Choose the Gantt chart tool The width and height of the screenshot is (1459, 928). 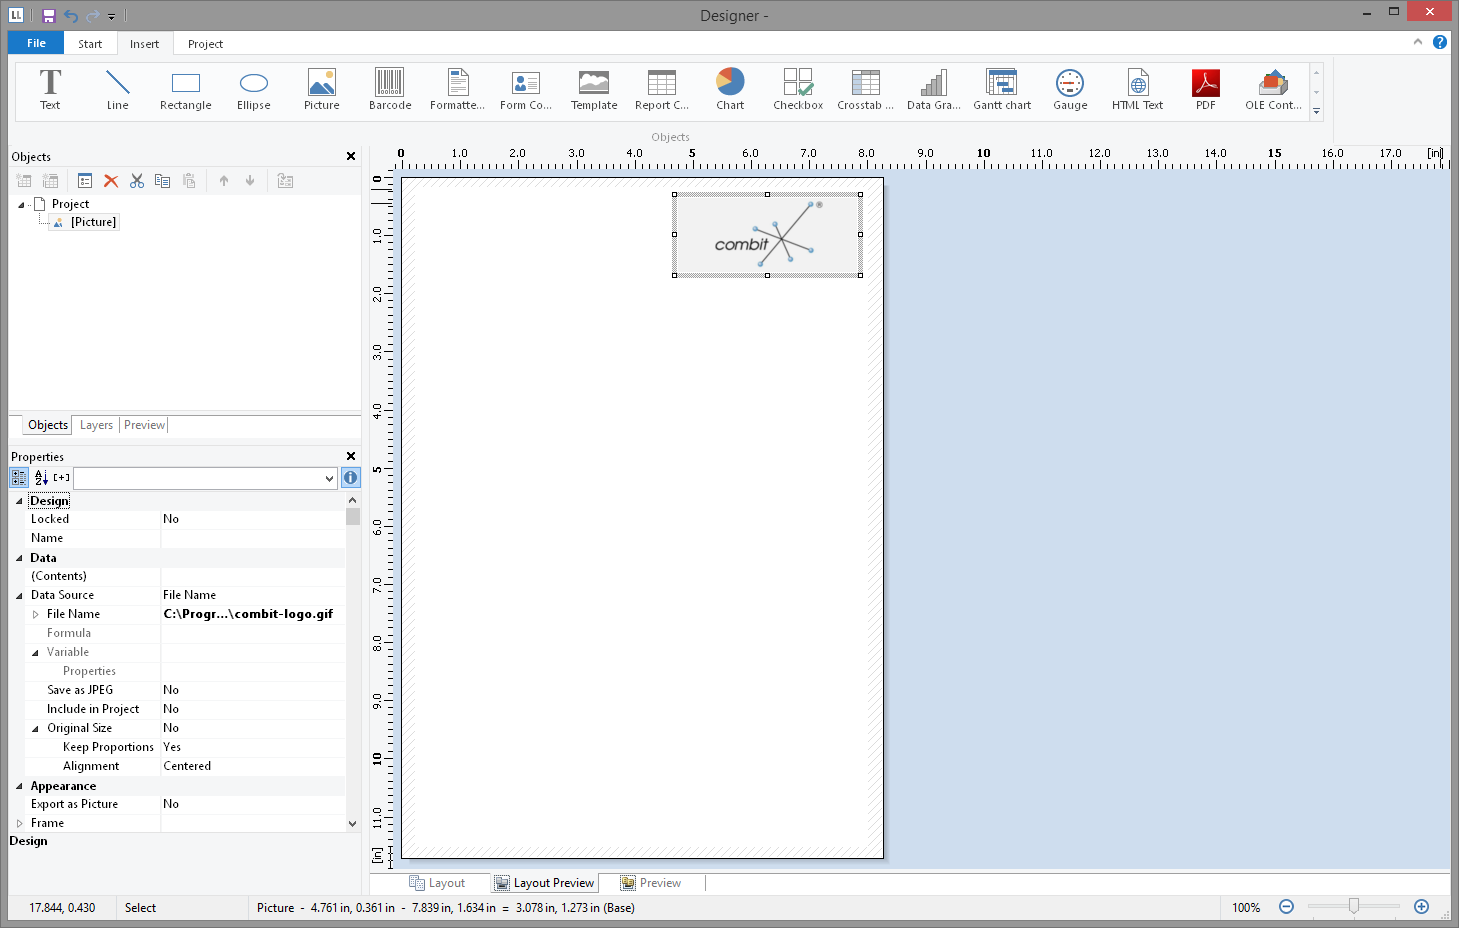1001,89
